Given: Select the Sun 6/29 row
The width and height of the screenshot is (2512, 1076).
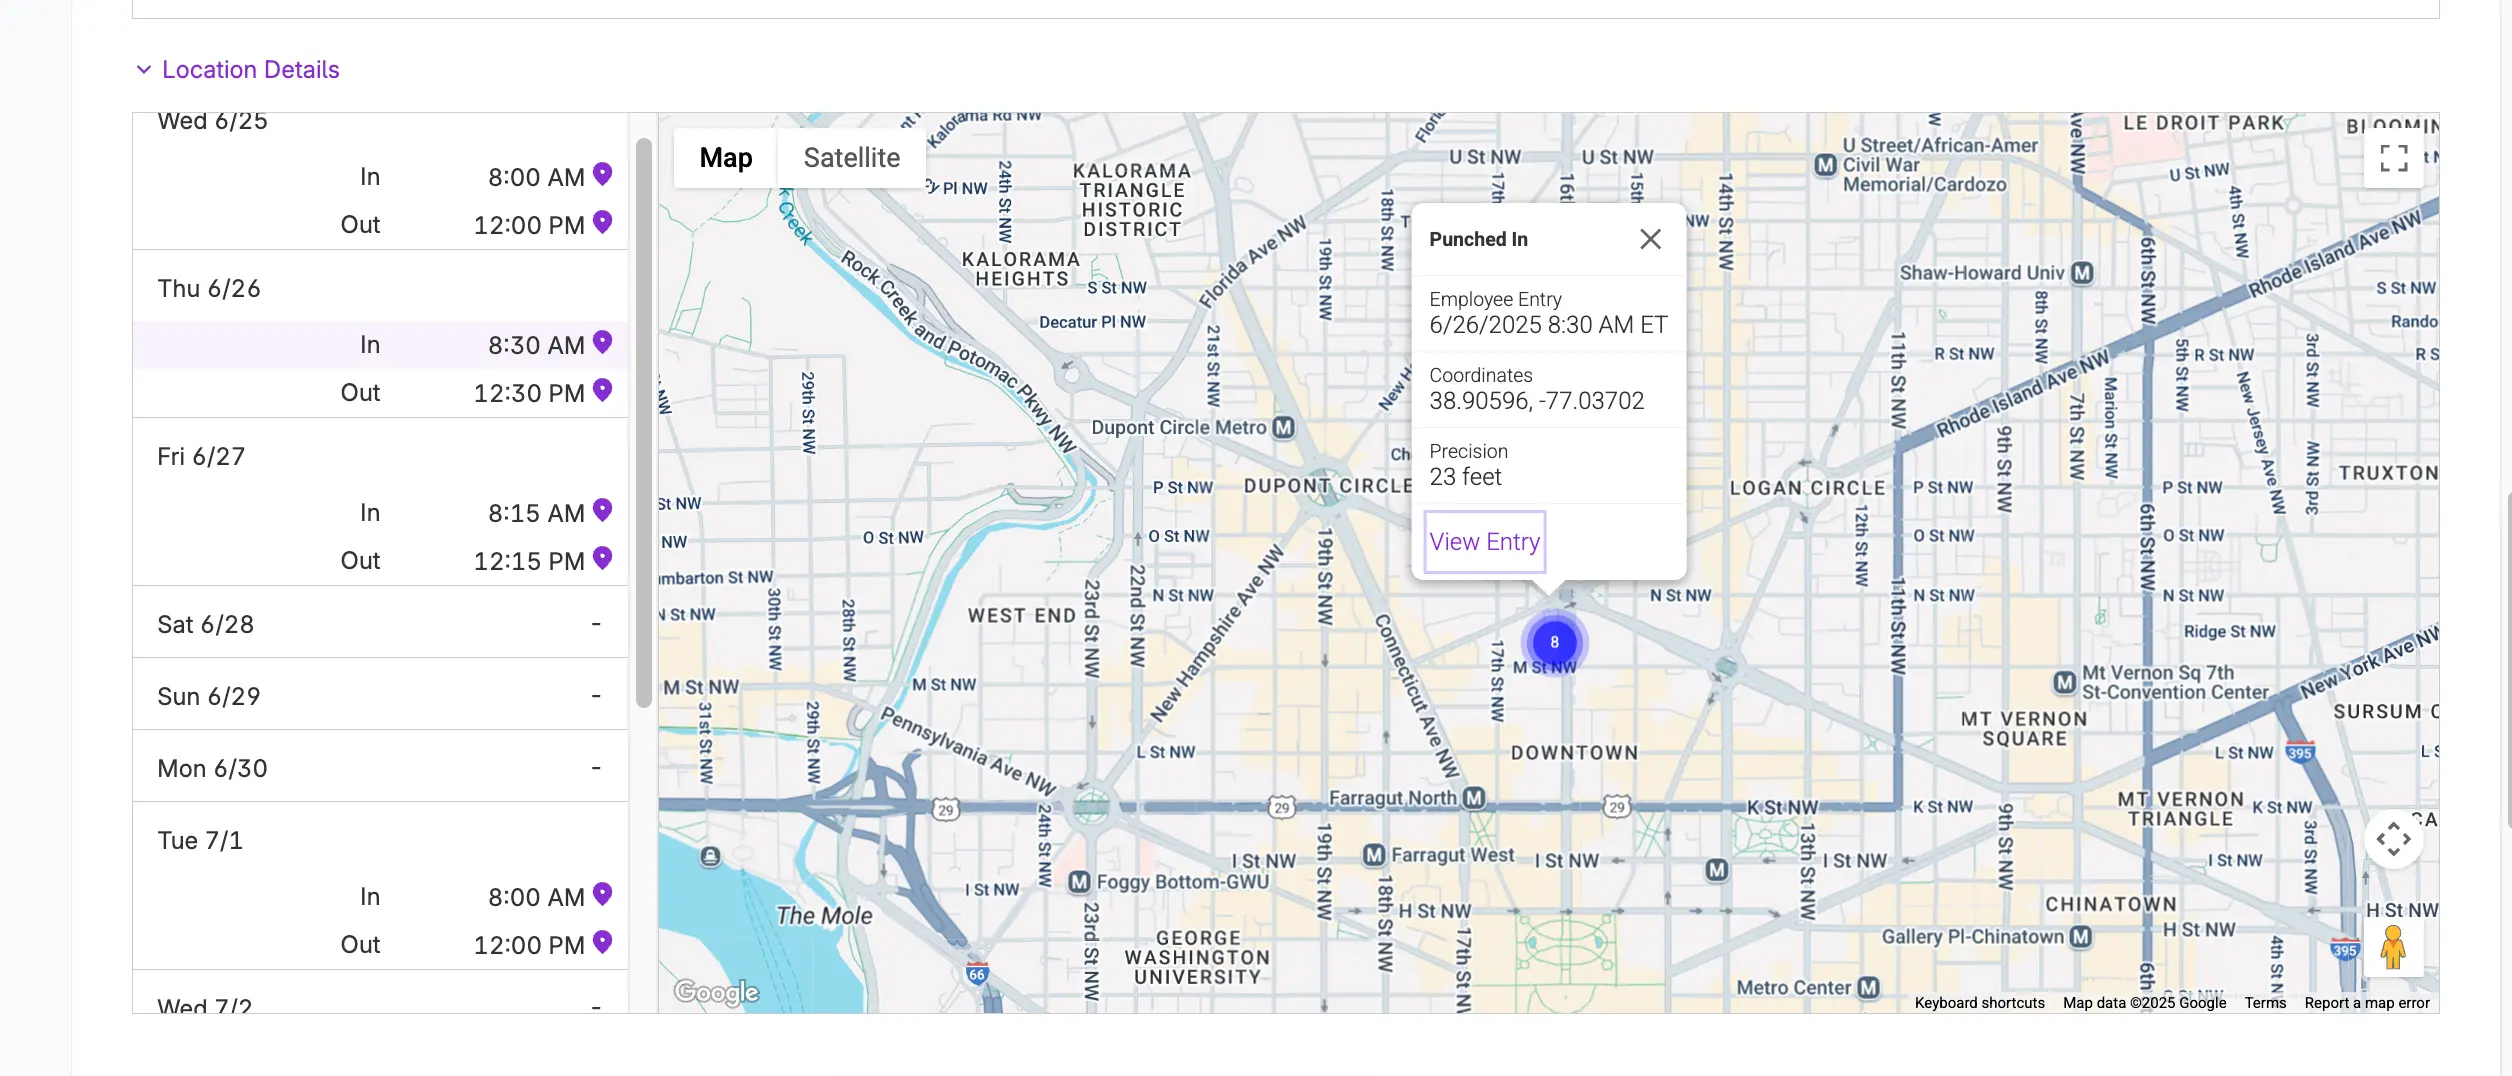Looking at the screenshot, I should pos(381,696).
